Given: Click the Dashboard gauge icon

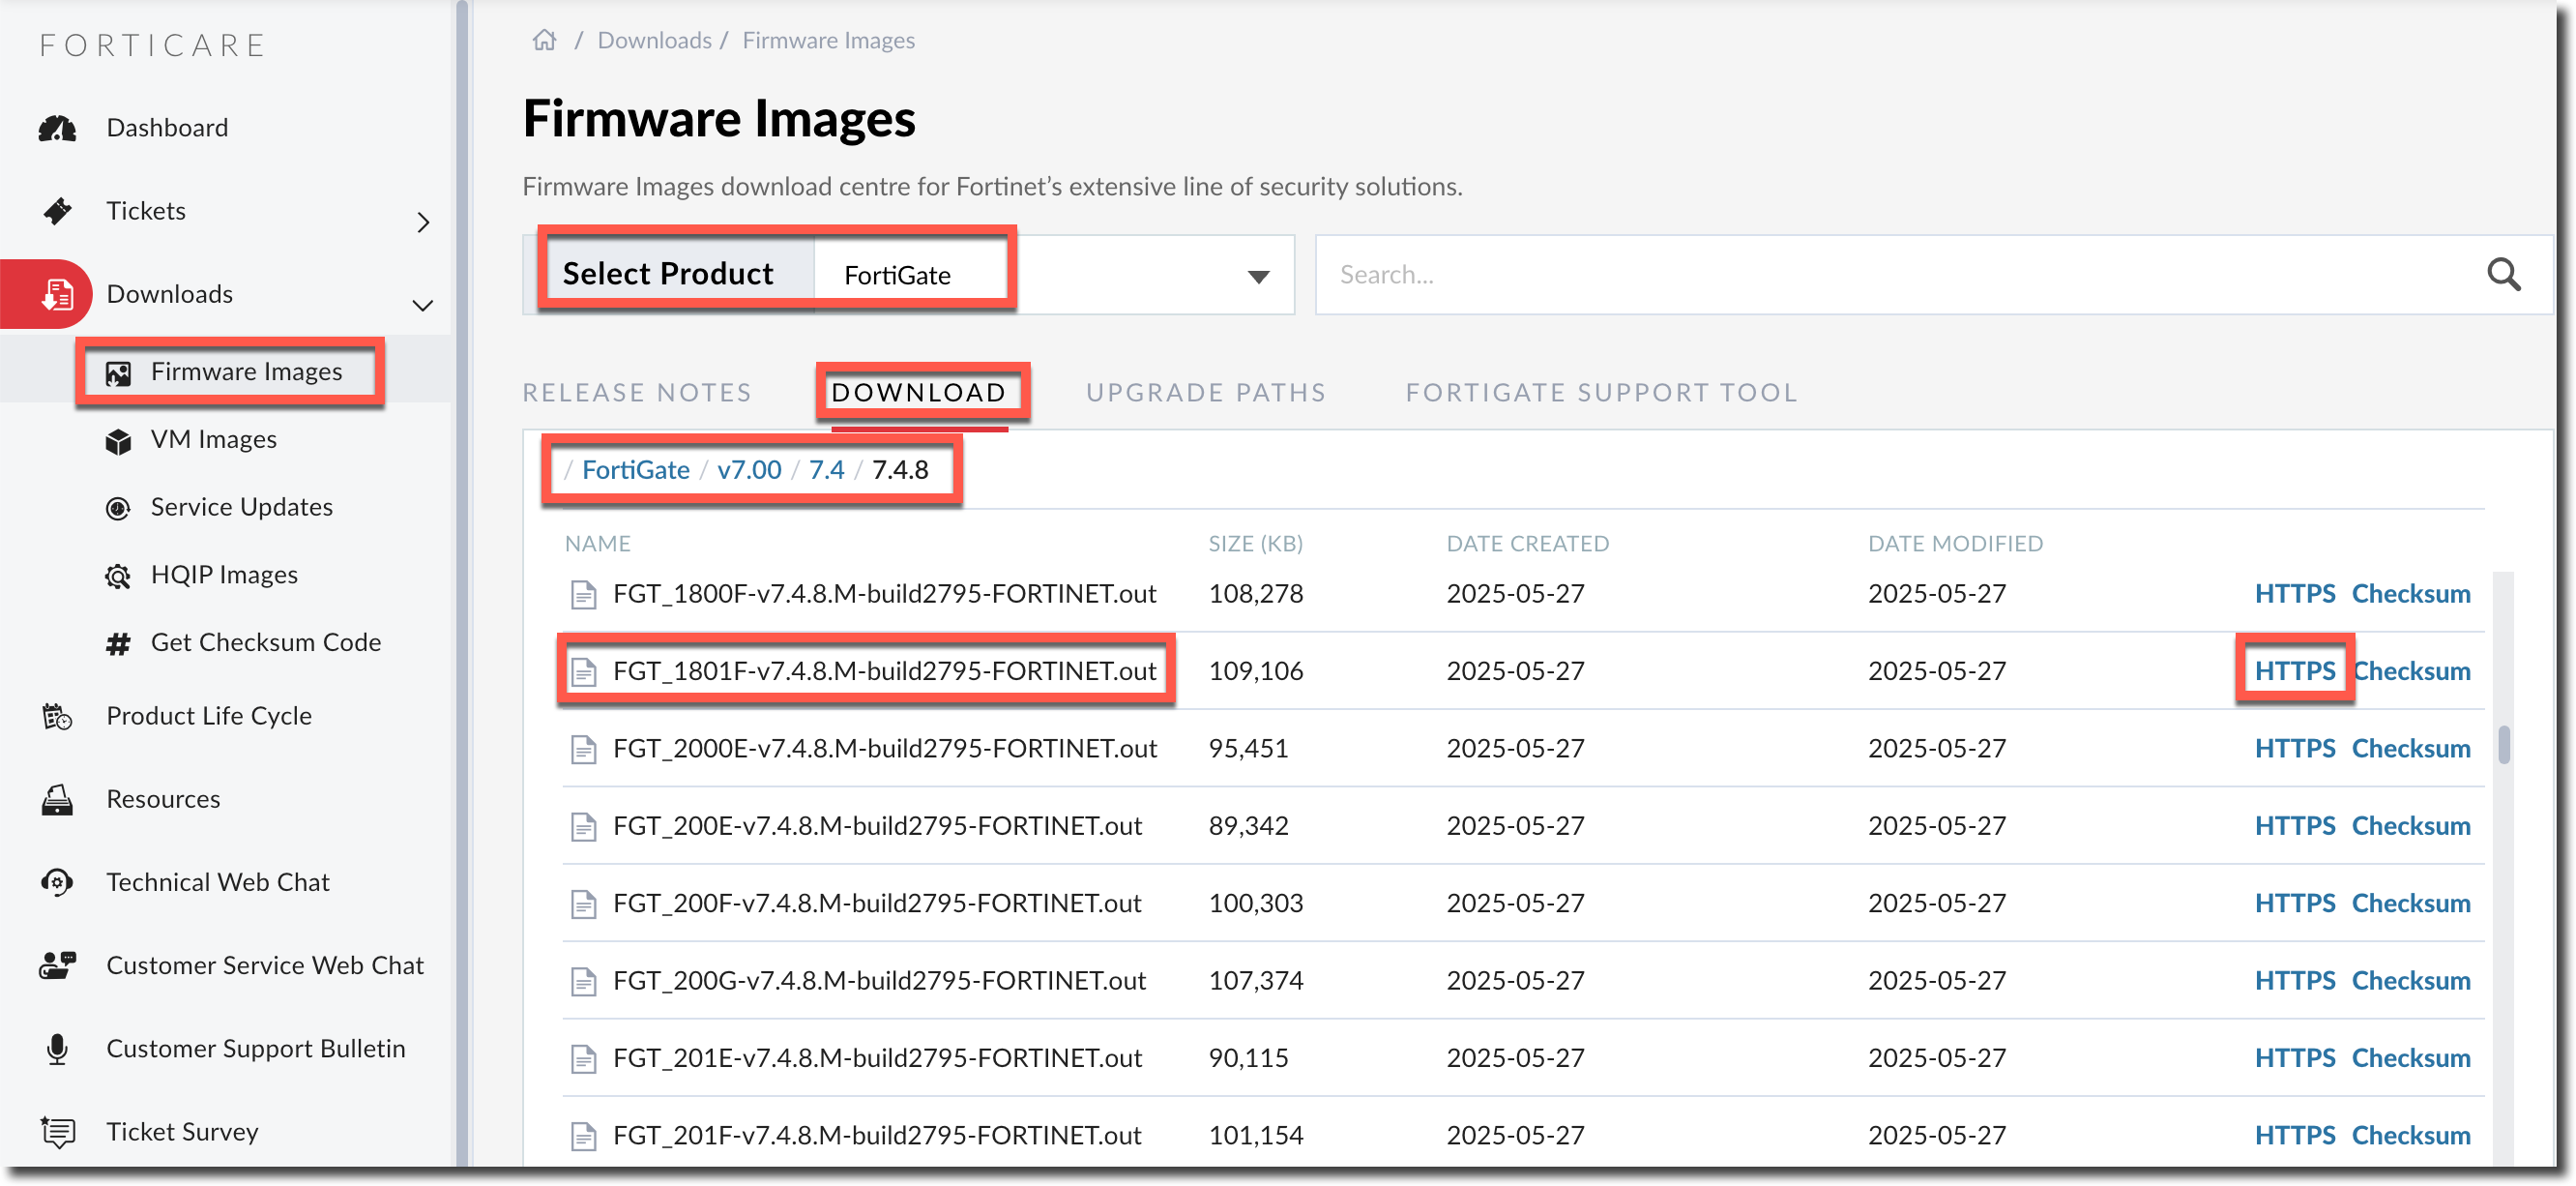Looking at the screenshot, I should (57, 128).
